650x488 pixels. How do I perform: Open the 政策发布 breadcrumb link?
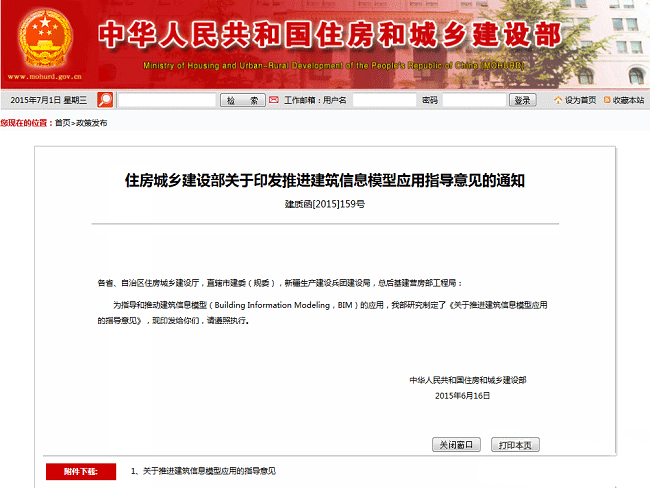[x=92, y=123]
